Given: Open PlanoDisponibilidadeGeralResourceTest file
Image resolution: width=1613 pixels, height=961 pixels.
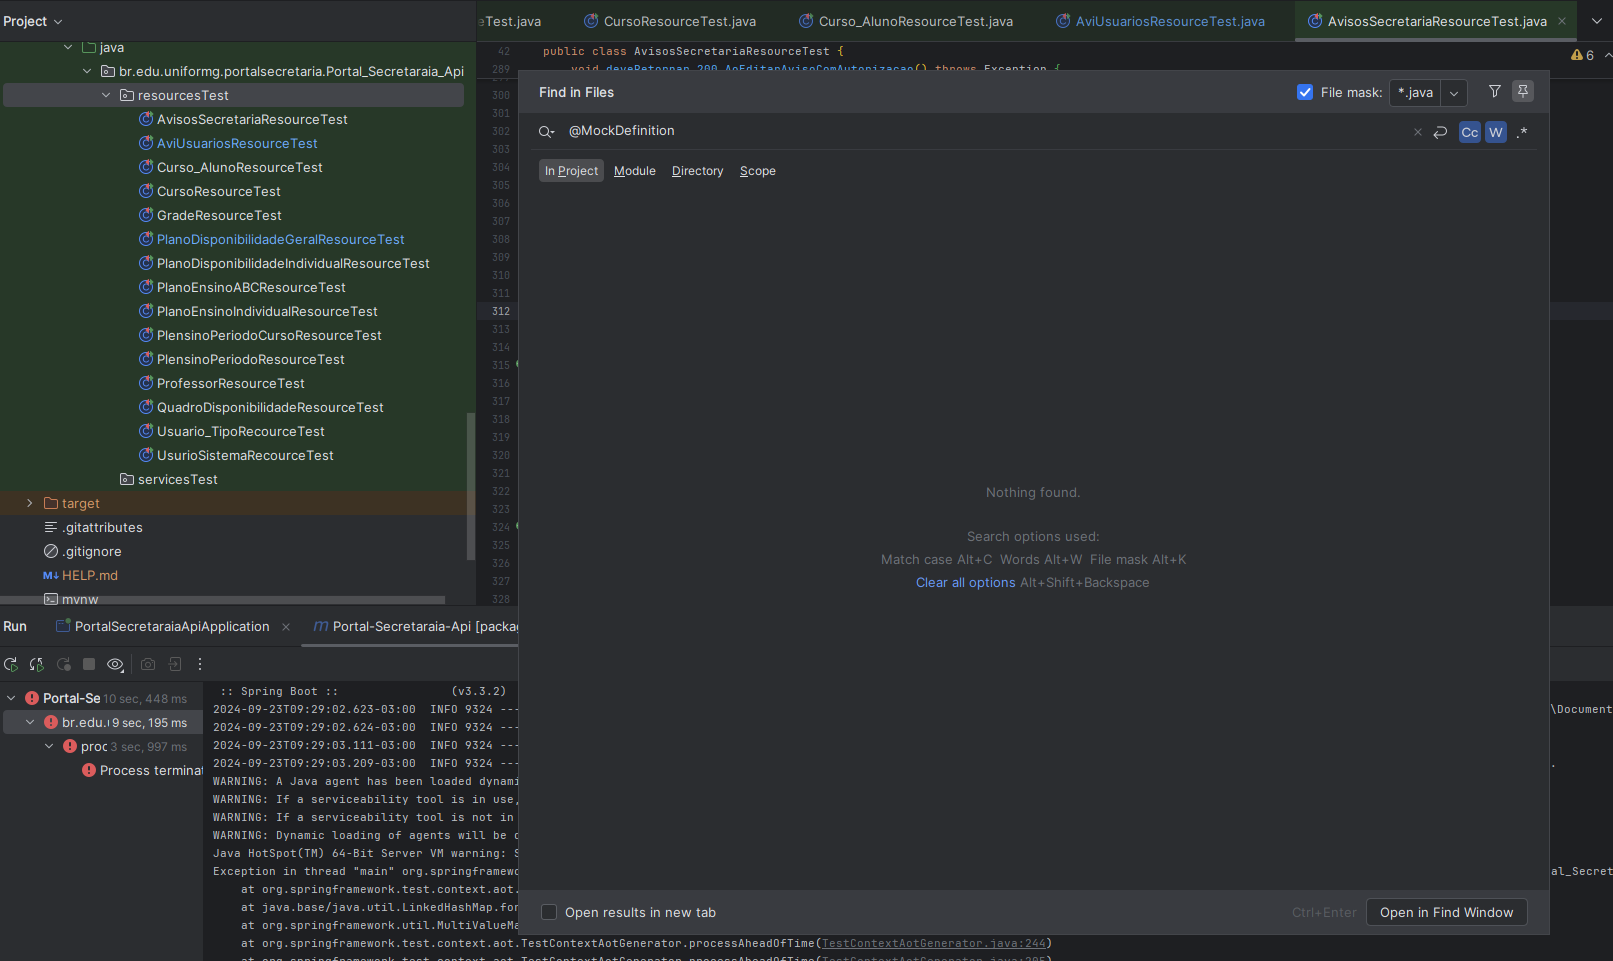Looking at the screenshot, I should (280, 239).
